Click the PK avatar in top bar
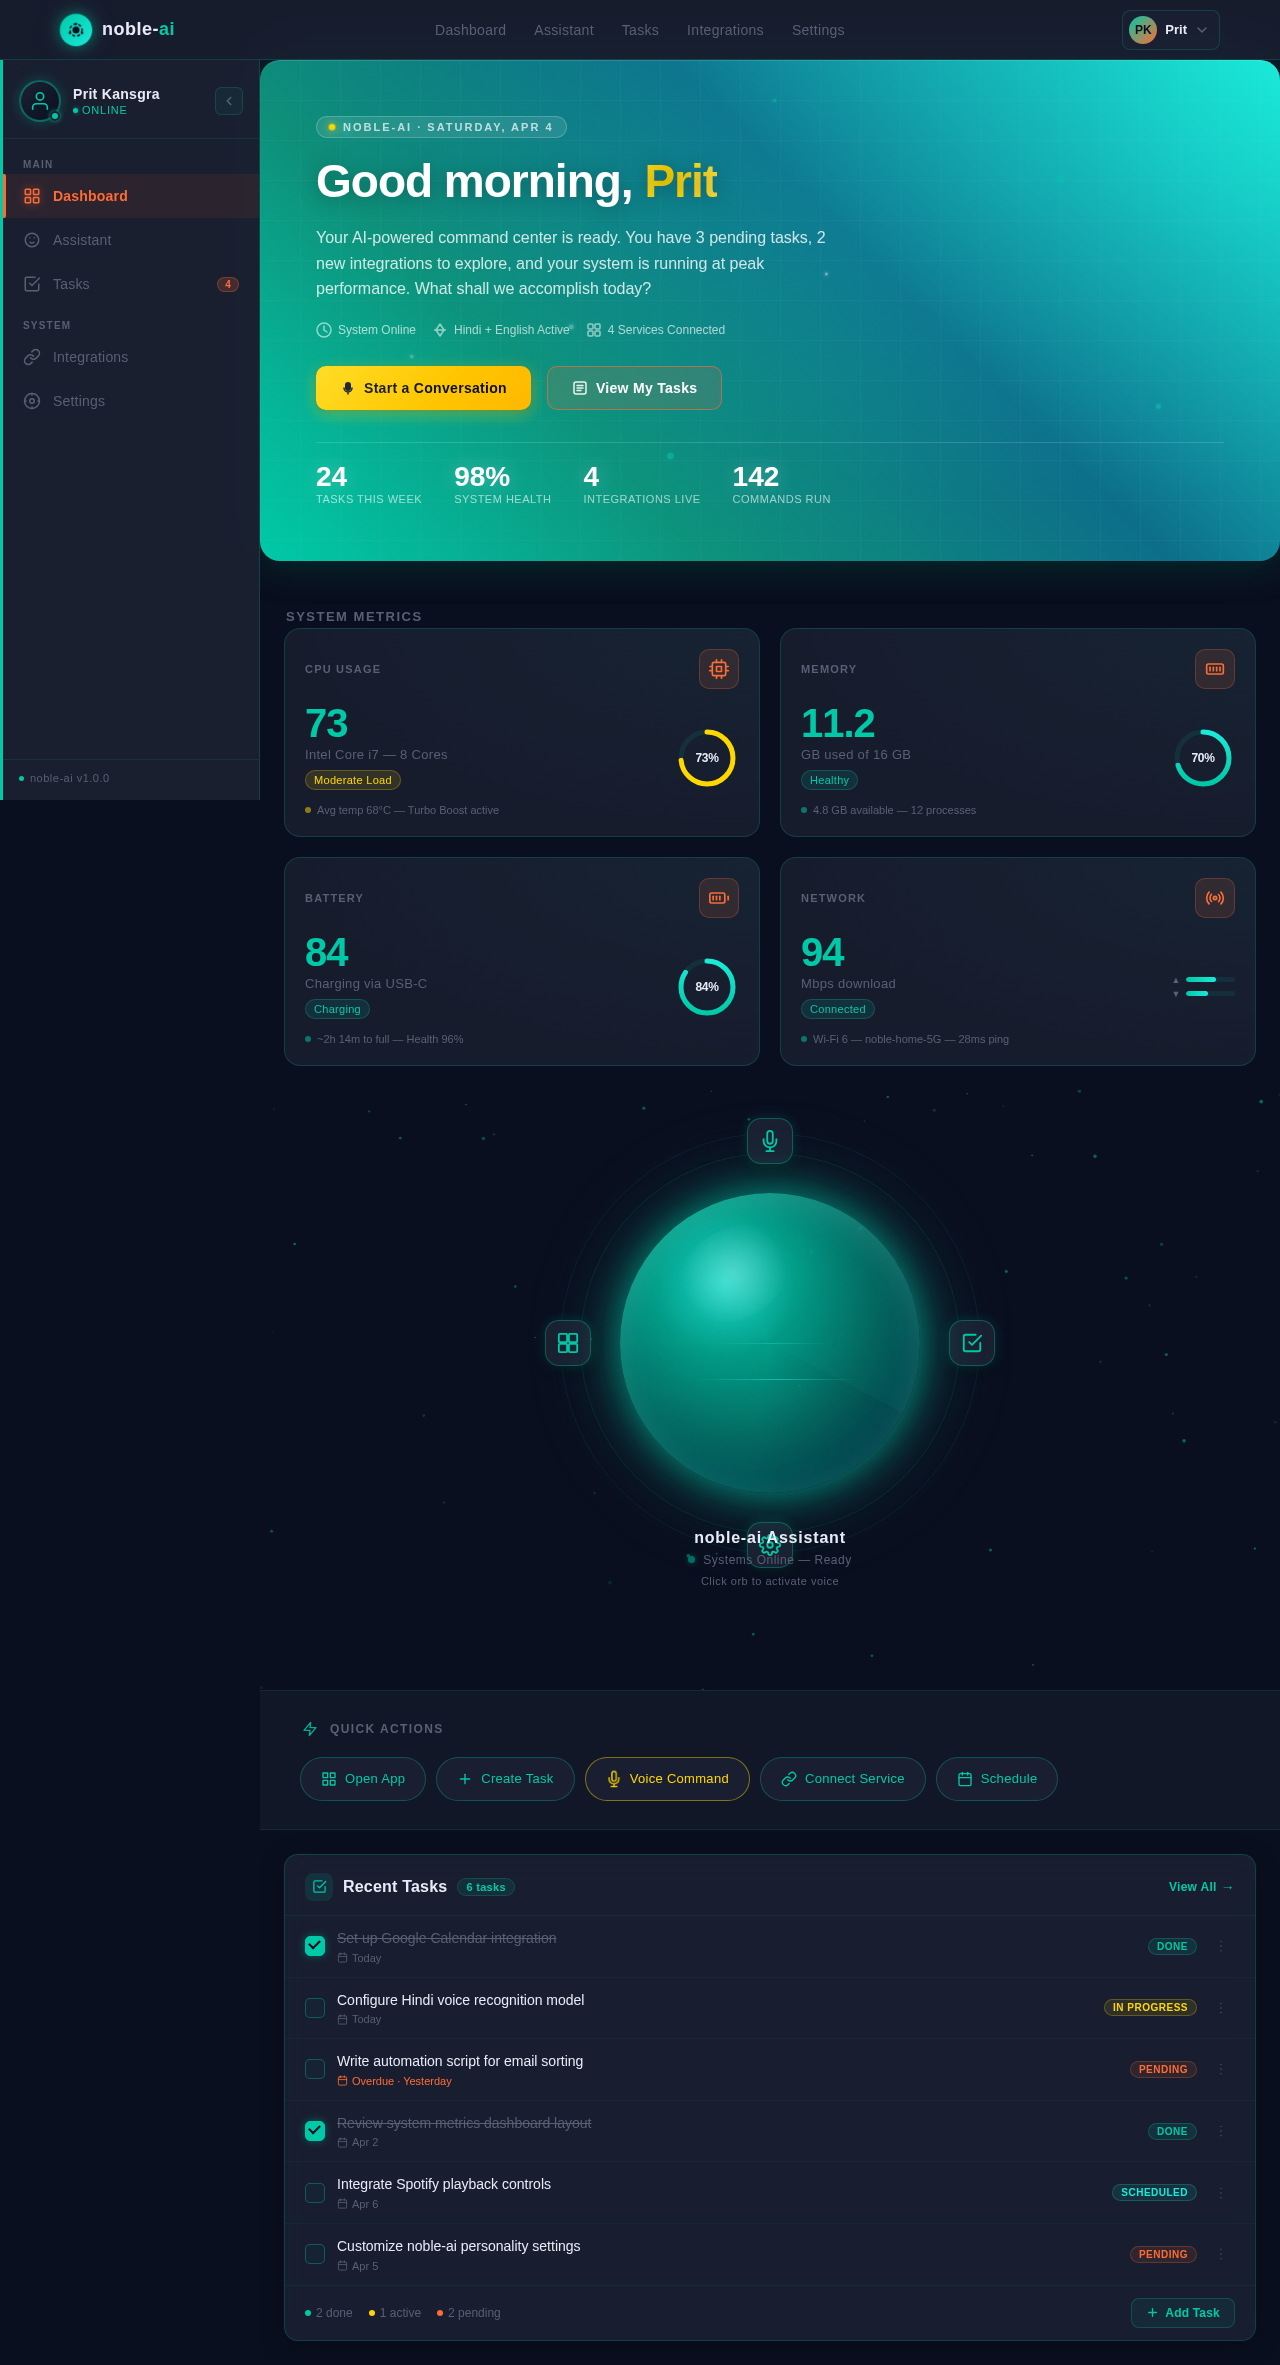This screenshot has height=2365, width=1280. coord(1143,30)
